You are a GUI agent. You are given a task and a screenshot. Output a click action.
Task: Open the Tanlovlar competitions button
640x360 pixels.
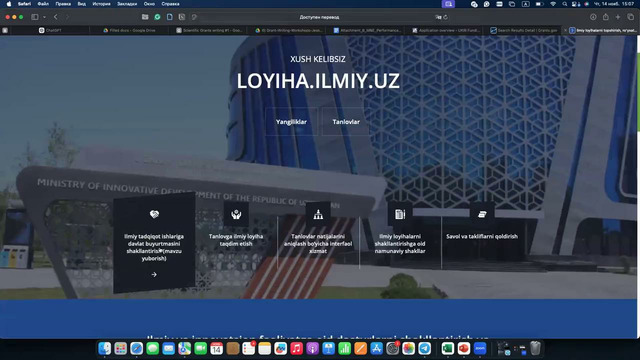point(346,122)
